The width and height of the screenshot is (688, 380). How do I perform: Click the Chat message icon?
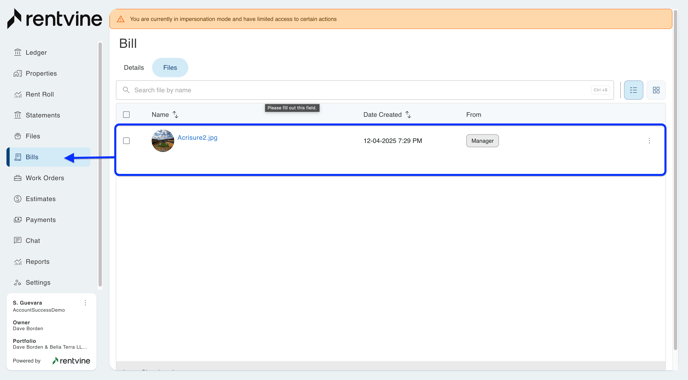18,240
